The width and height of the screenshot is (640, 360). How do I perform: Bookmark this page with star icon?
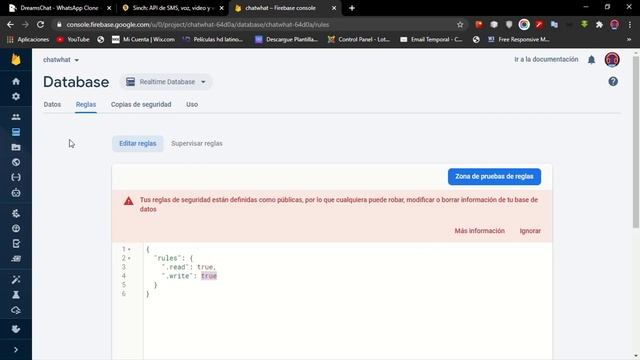[460, 24]
